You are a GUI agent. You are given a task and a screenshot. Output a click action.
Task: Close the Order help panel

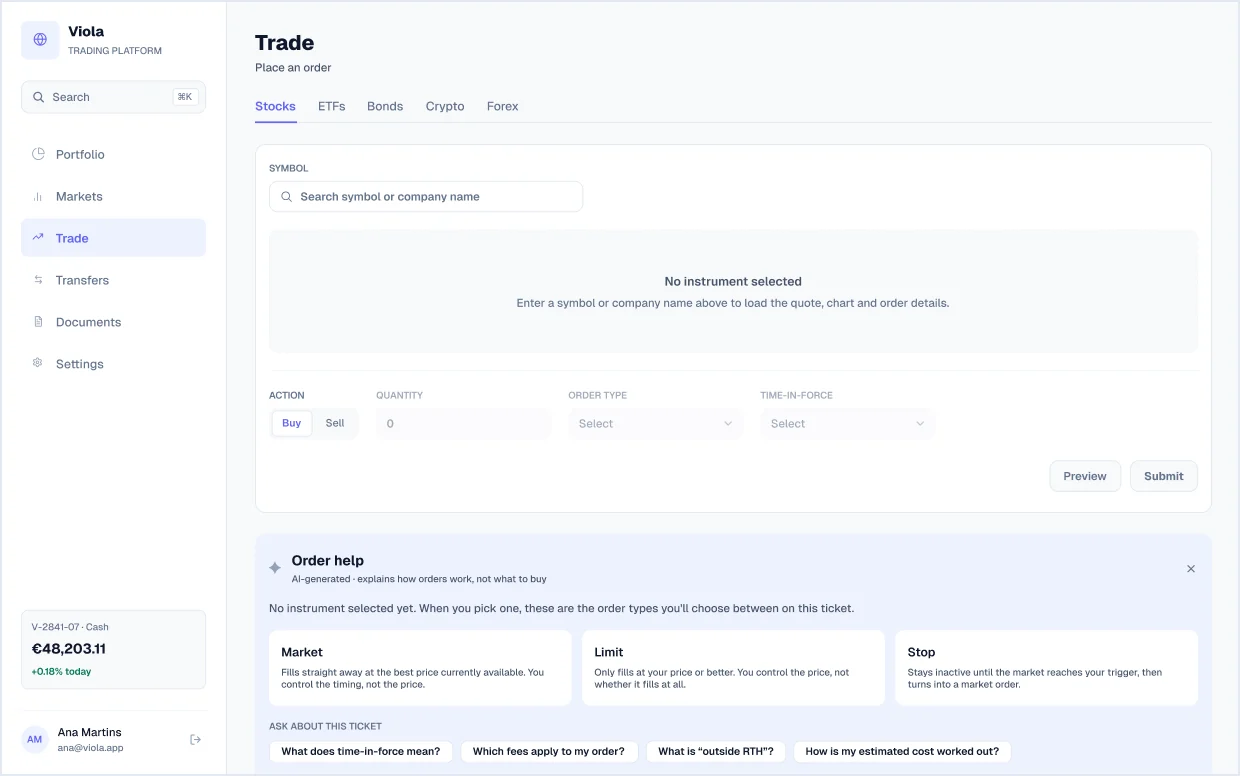click(1191, 569)
